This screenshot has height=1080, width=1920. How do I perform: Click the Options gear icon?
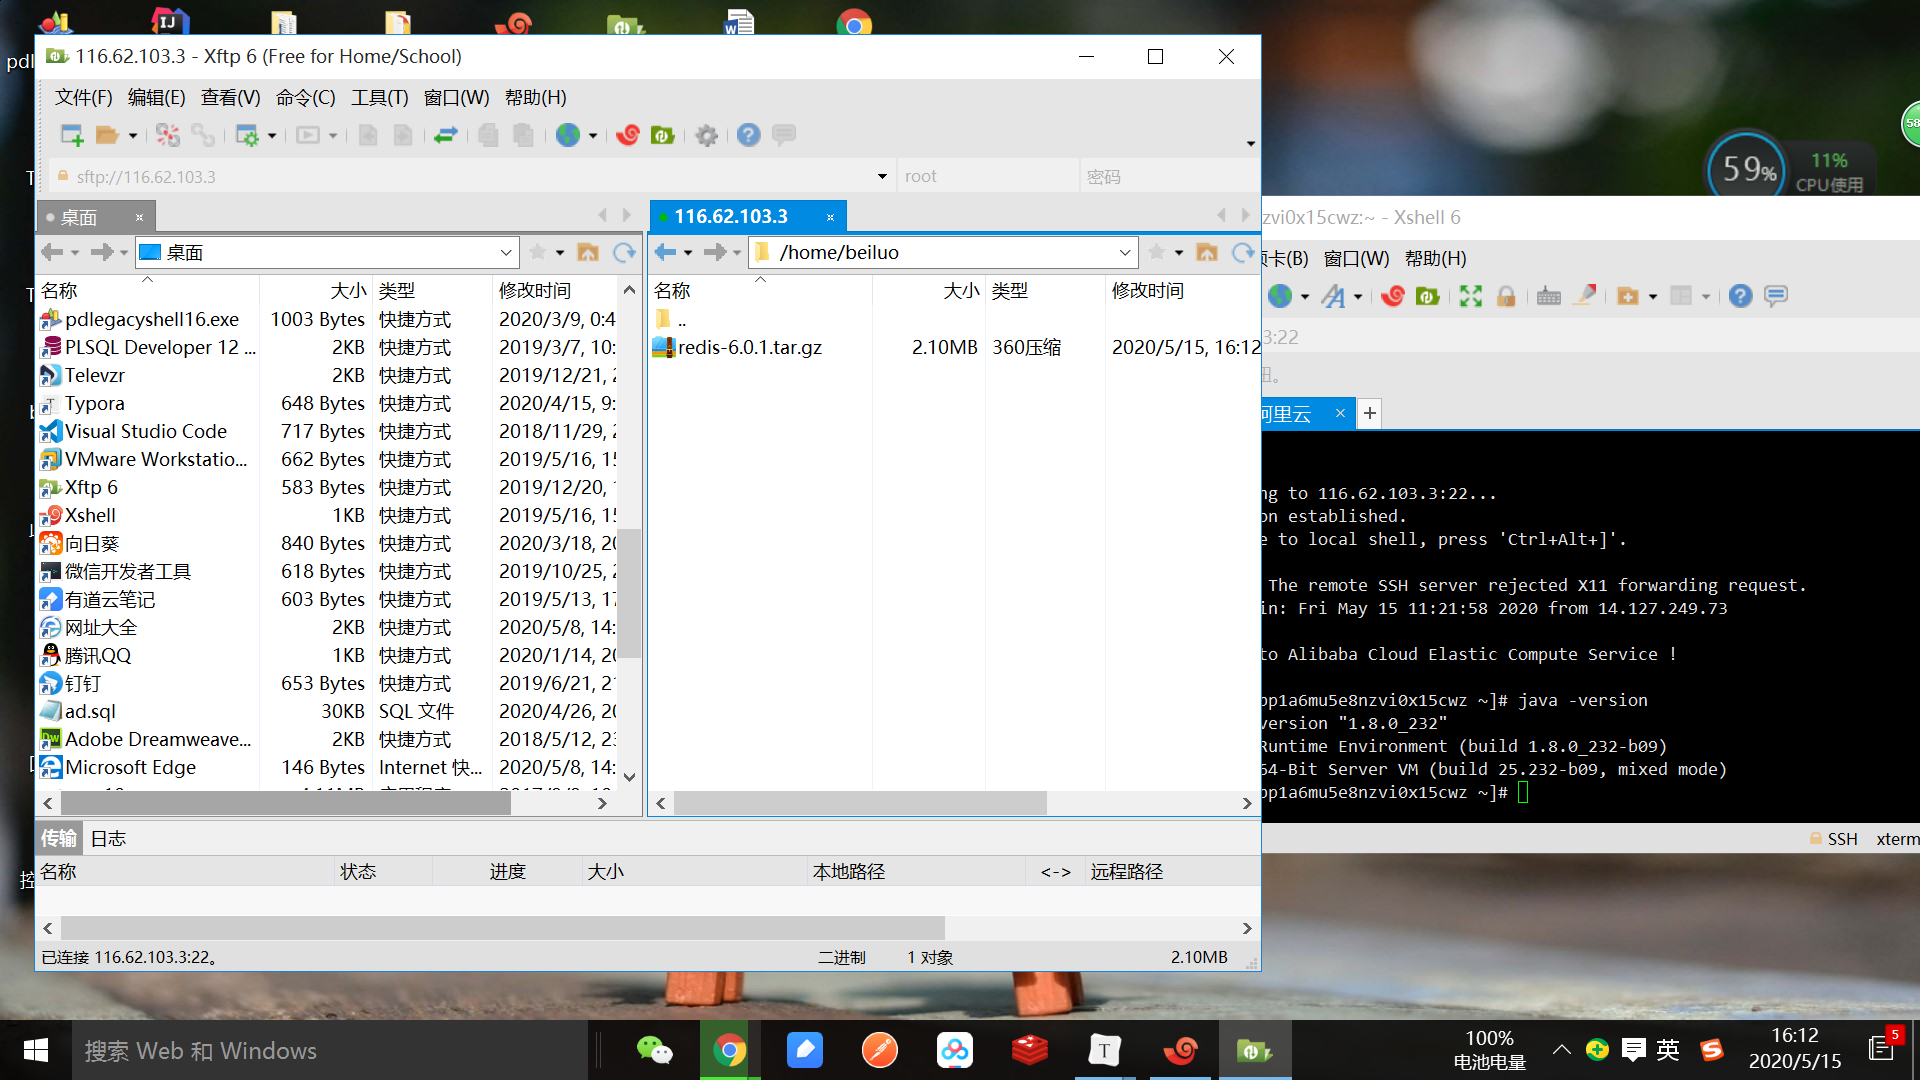707,135
